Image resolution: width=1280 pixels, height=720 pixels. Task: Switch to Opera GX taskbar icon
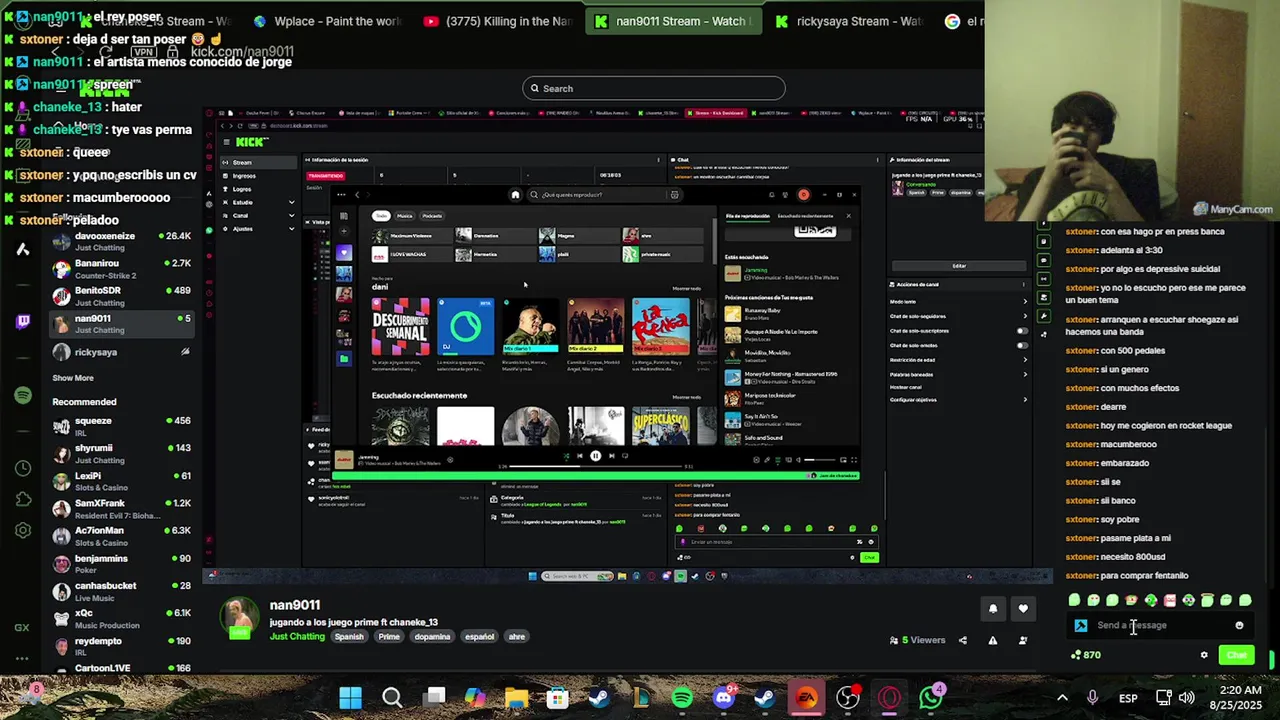tap(889, 697)
